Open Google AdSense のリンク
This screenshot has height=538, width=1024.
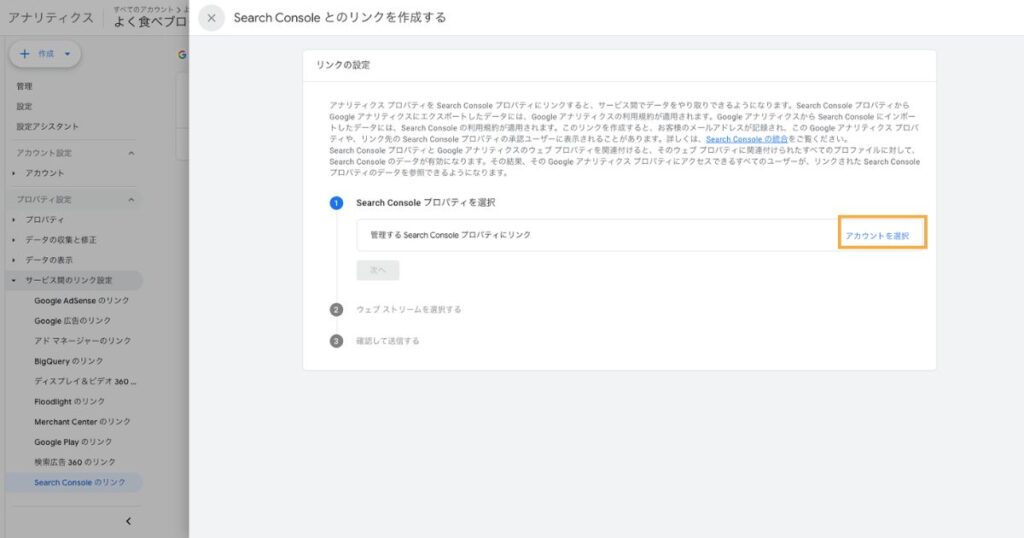pos(82,300)
